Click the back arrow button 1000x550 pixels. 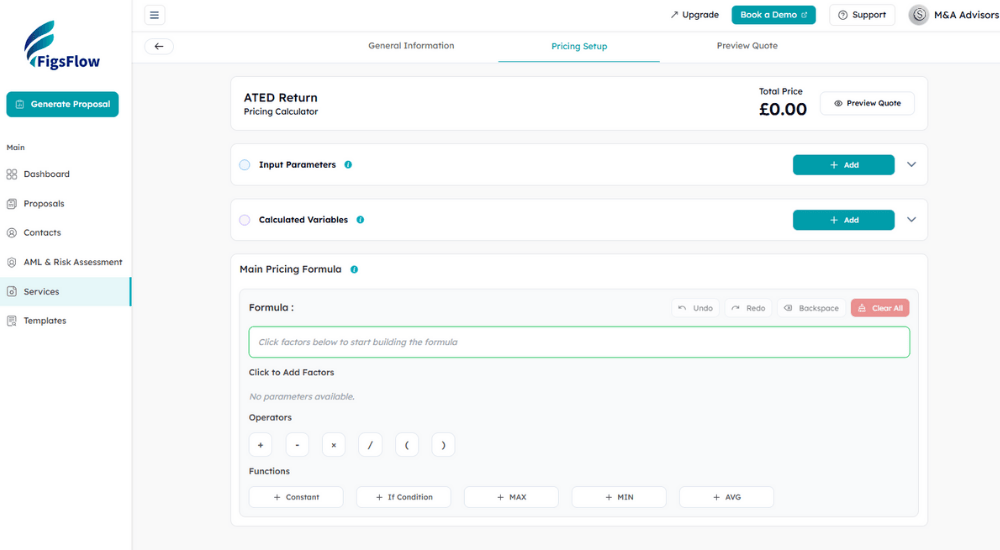(x=159, y=46)
